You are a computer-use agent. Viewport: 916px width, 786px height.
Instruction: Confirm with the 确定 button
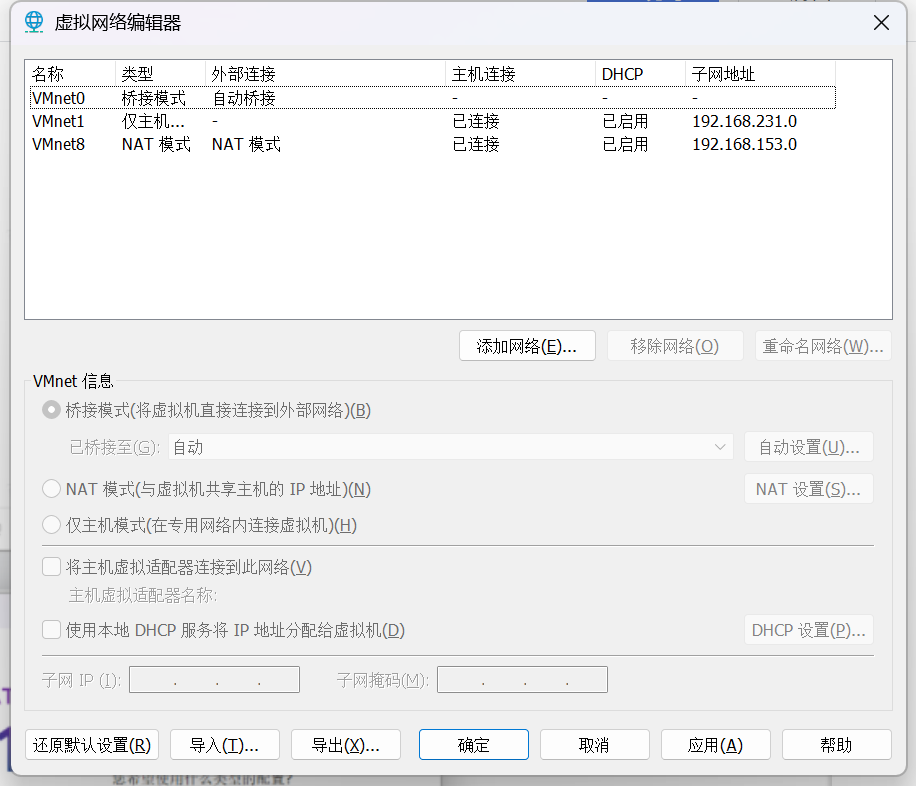click(x=474, y=745)
